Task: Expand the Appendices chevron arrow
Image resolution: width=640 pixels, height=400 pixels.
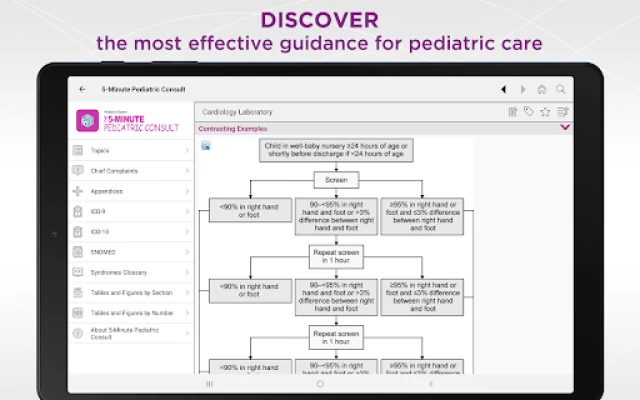Action: point(187,191)
